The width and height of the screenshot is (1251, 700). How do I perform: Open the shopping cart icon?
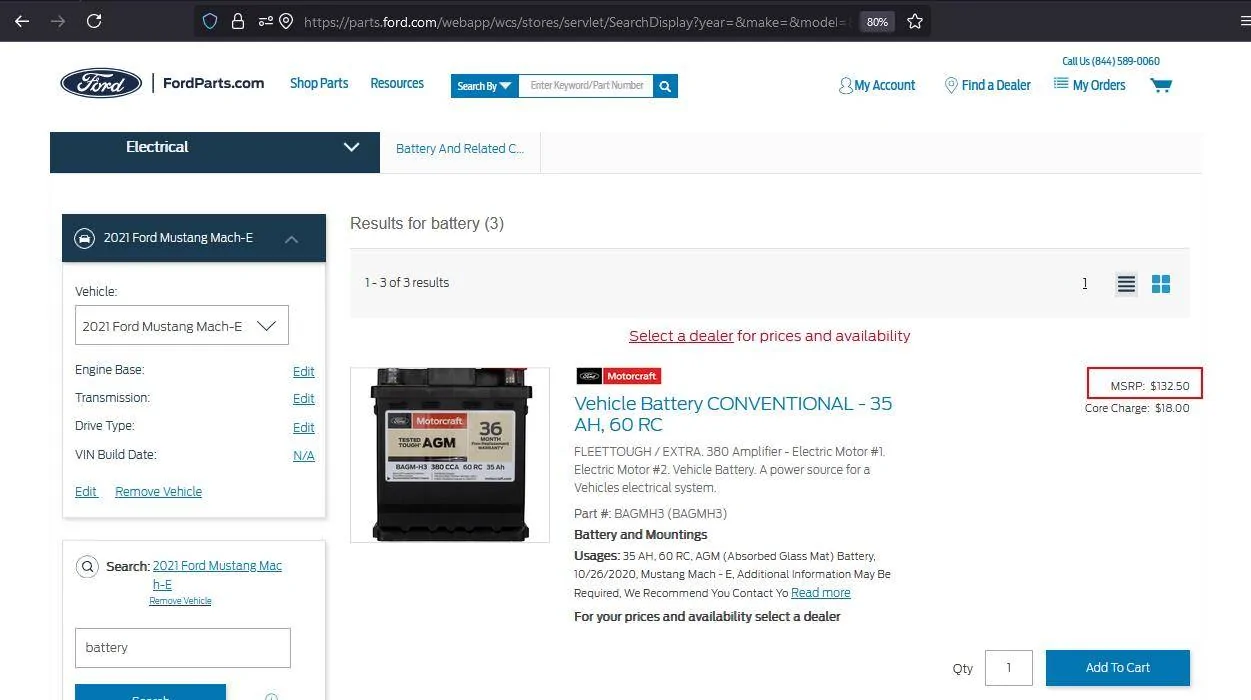tap(1161, 85)
